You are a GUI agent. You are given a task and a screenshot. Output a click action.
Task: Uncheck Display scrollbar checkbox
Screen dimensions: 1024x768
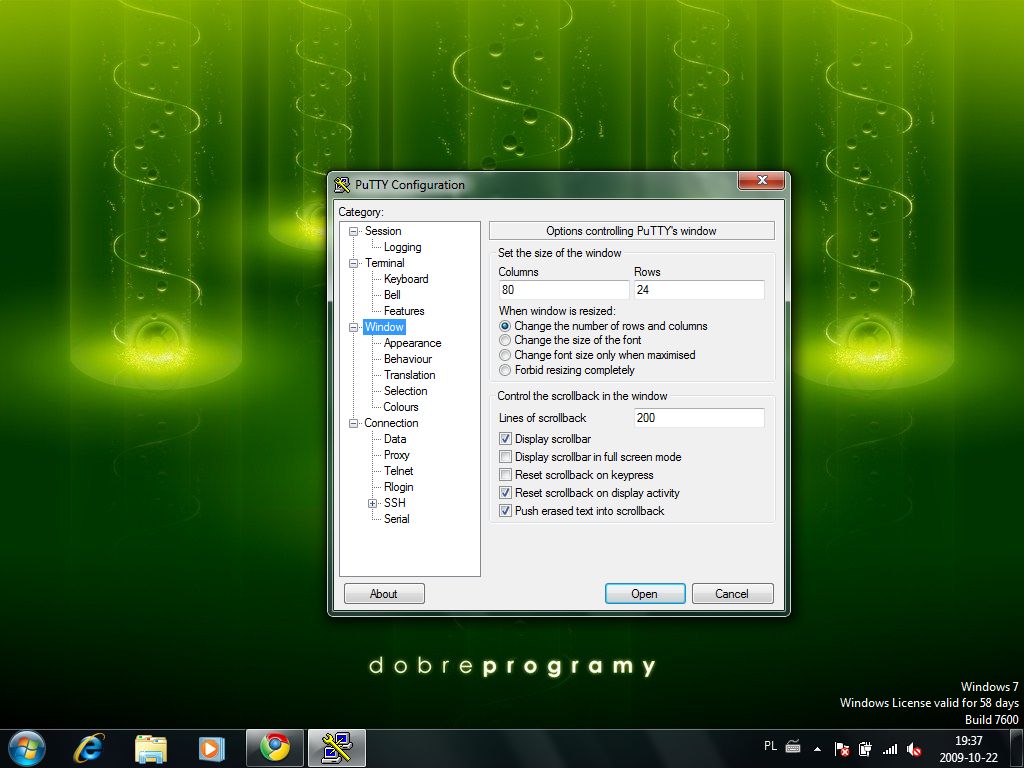(x=505, y=439)
